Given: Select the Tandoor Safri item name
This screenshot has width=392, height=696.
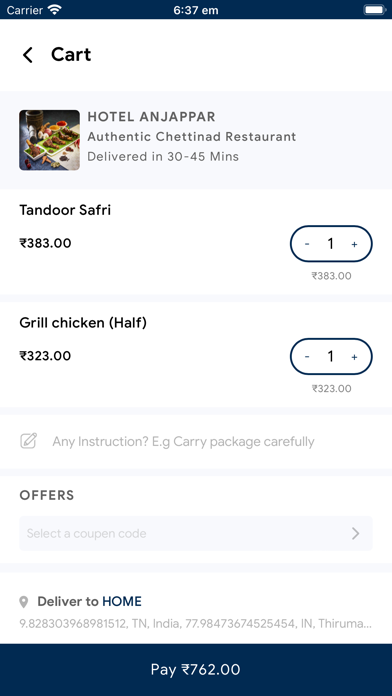Looking at the screenshot, I should pos(65,210).
